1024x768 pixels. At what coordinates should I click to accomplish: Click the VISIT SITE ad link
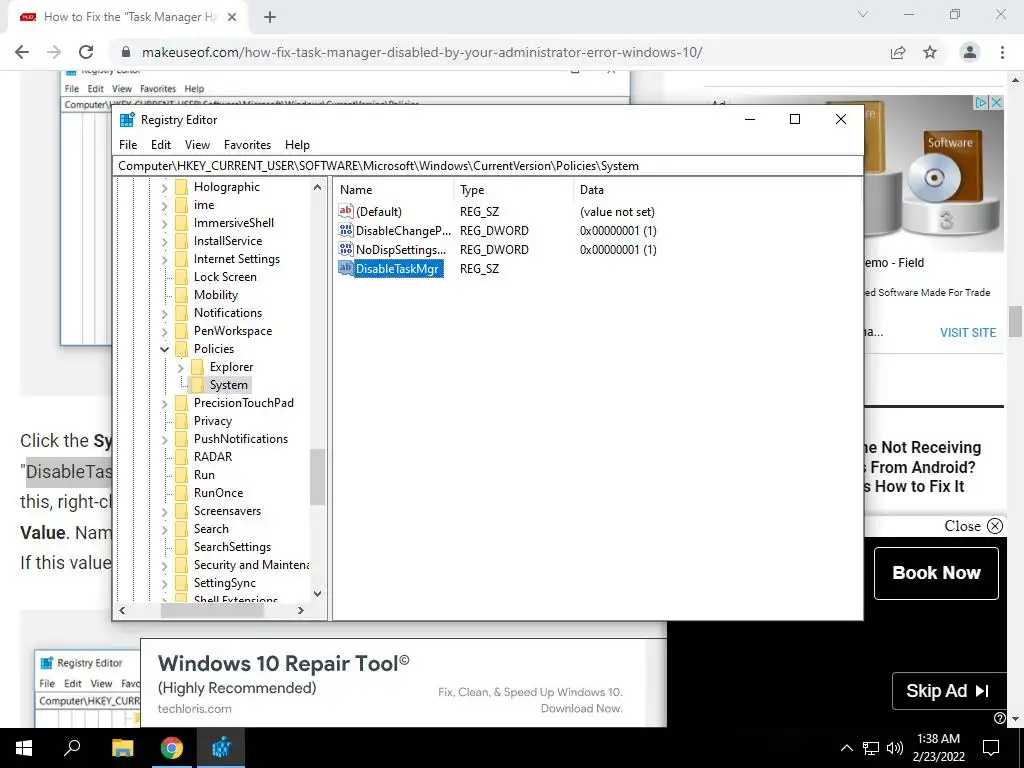968,332
